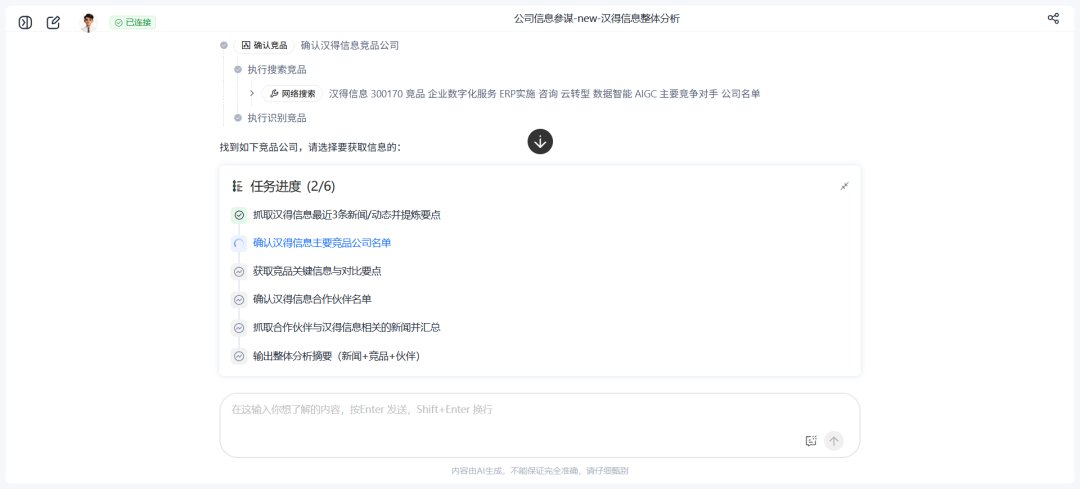Click the loading spinner for 确认汉得信息主要竞品公司名单

click(239, 243)
